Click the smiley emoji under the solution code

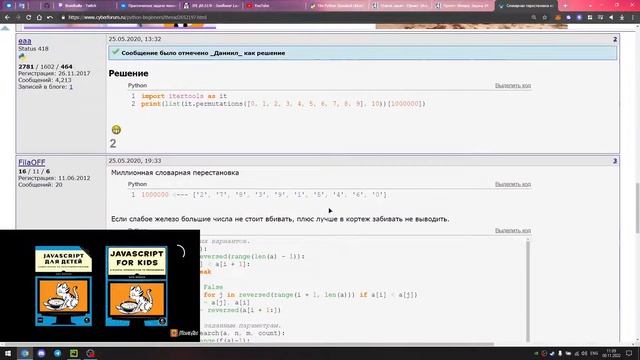tap(116, 129)
